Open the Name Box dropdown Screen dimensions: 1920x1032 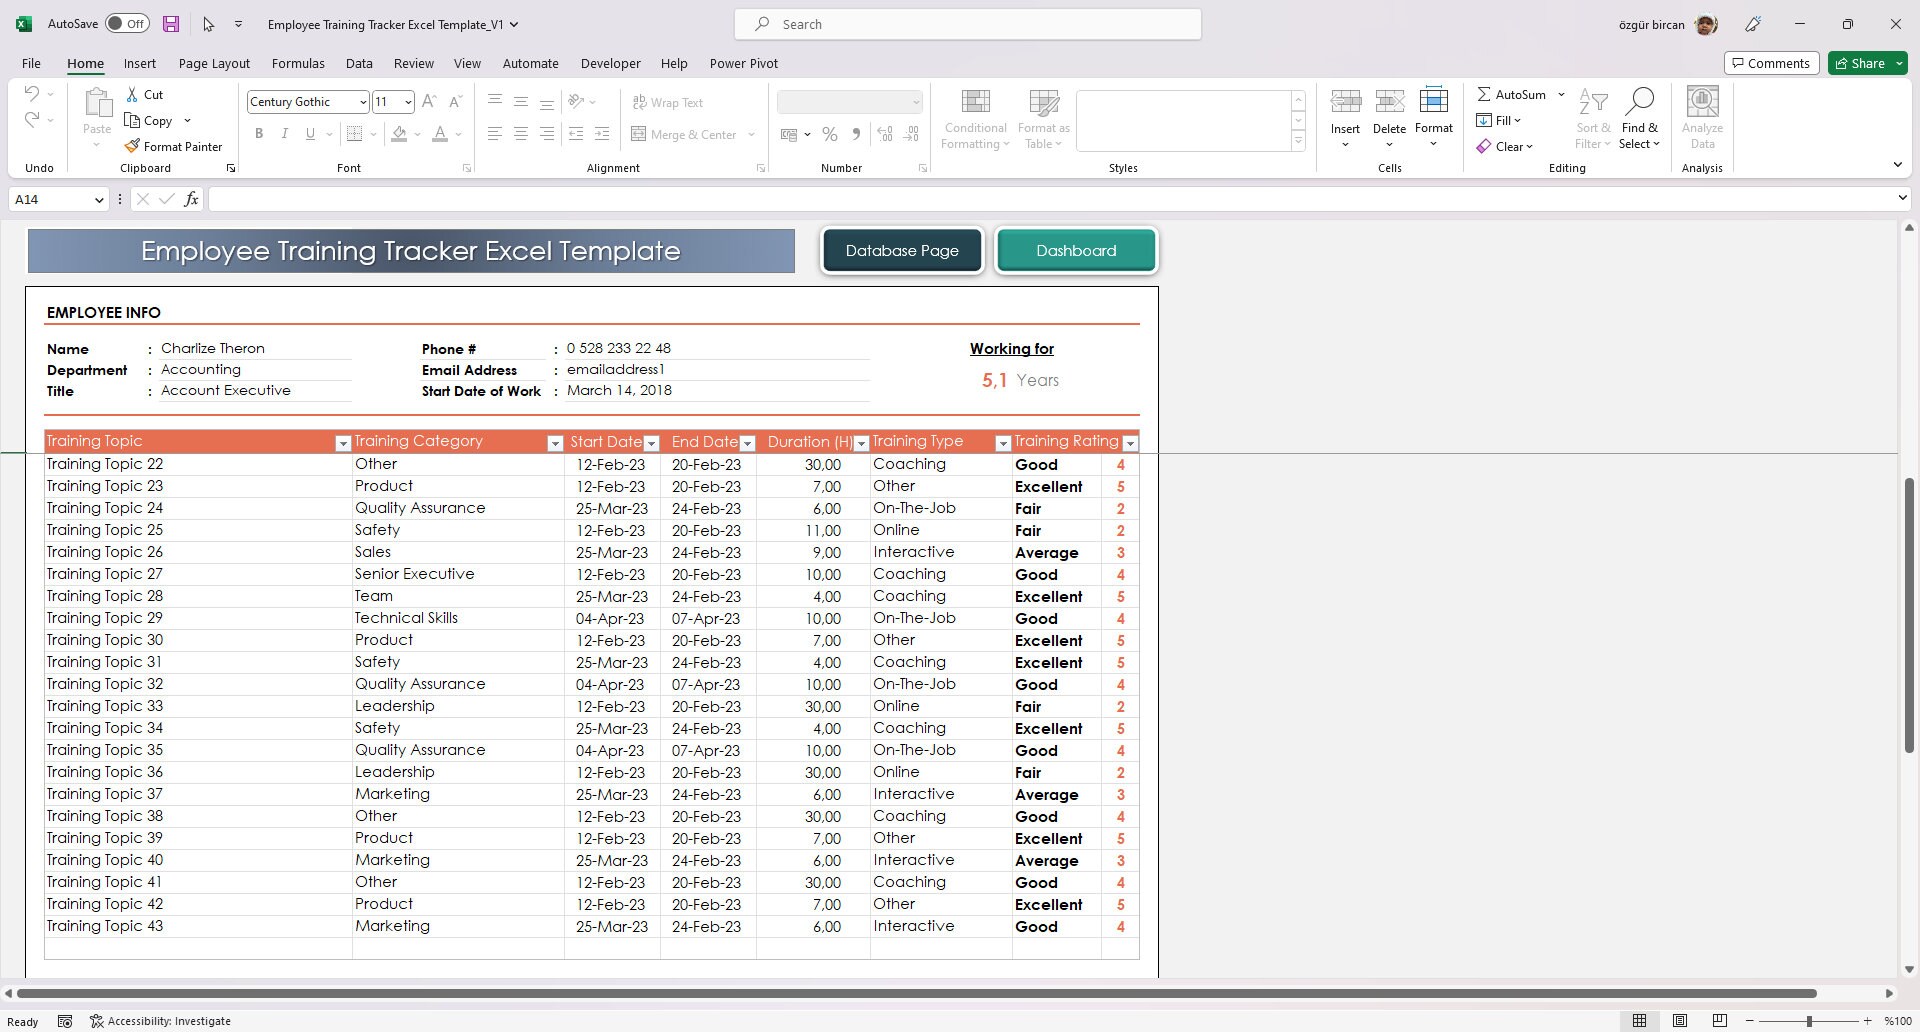99,199
